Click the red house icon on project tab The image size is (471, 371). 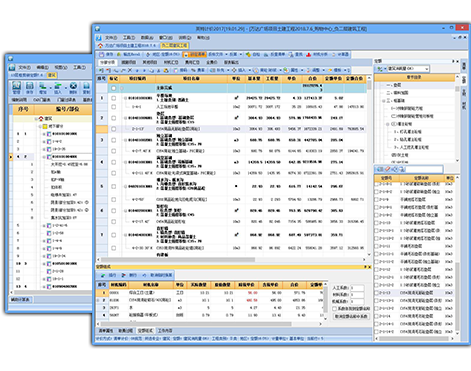[x=100, y=45]
